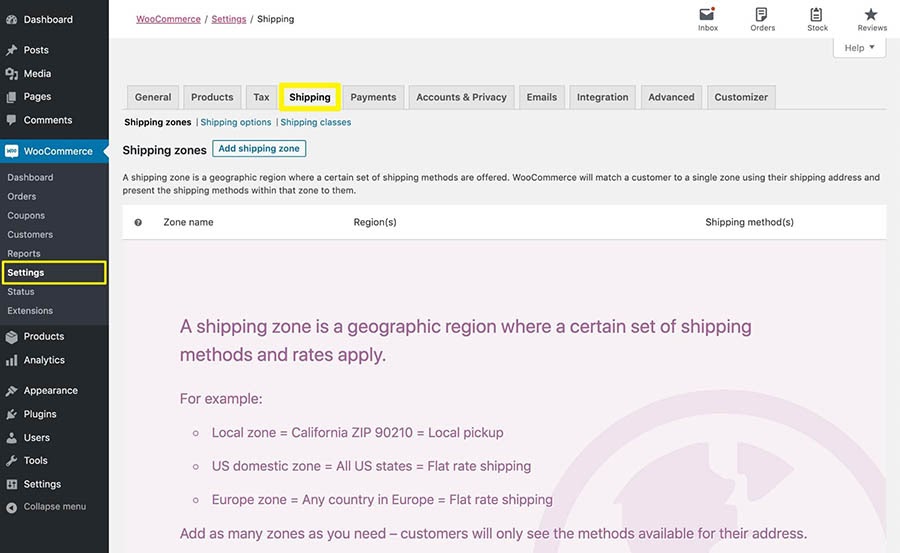Go to Media in the sidebar

pyautogui.click(x=37, y=73)
